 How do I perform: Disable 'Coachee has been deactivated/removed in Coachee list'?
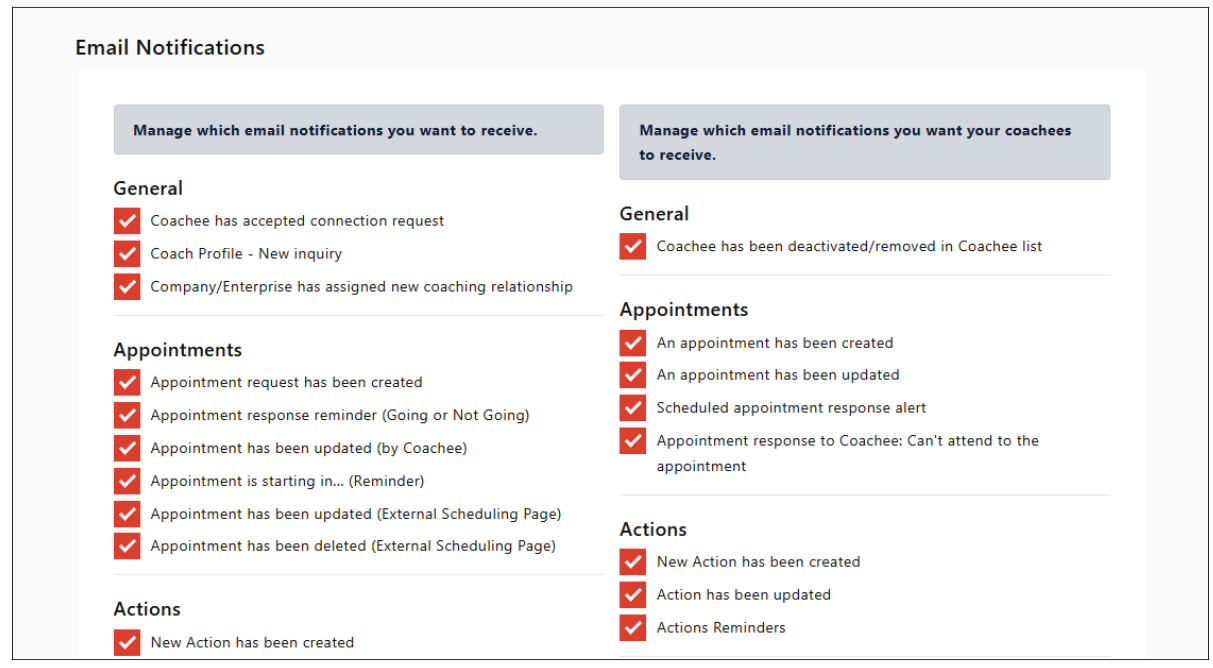[x=633, y=246]
